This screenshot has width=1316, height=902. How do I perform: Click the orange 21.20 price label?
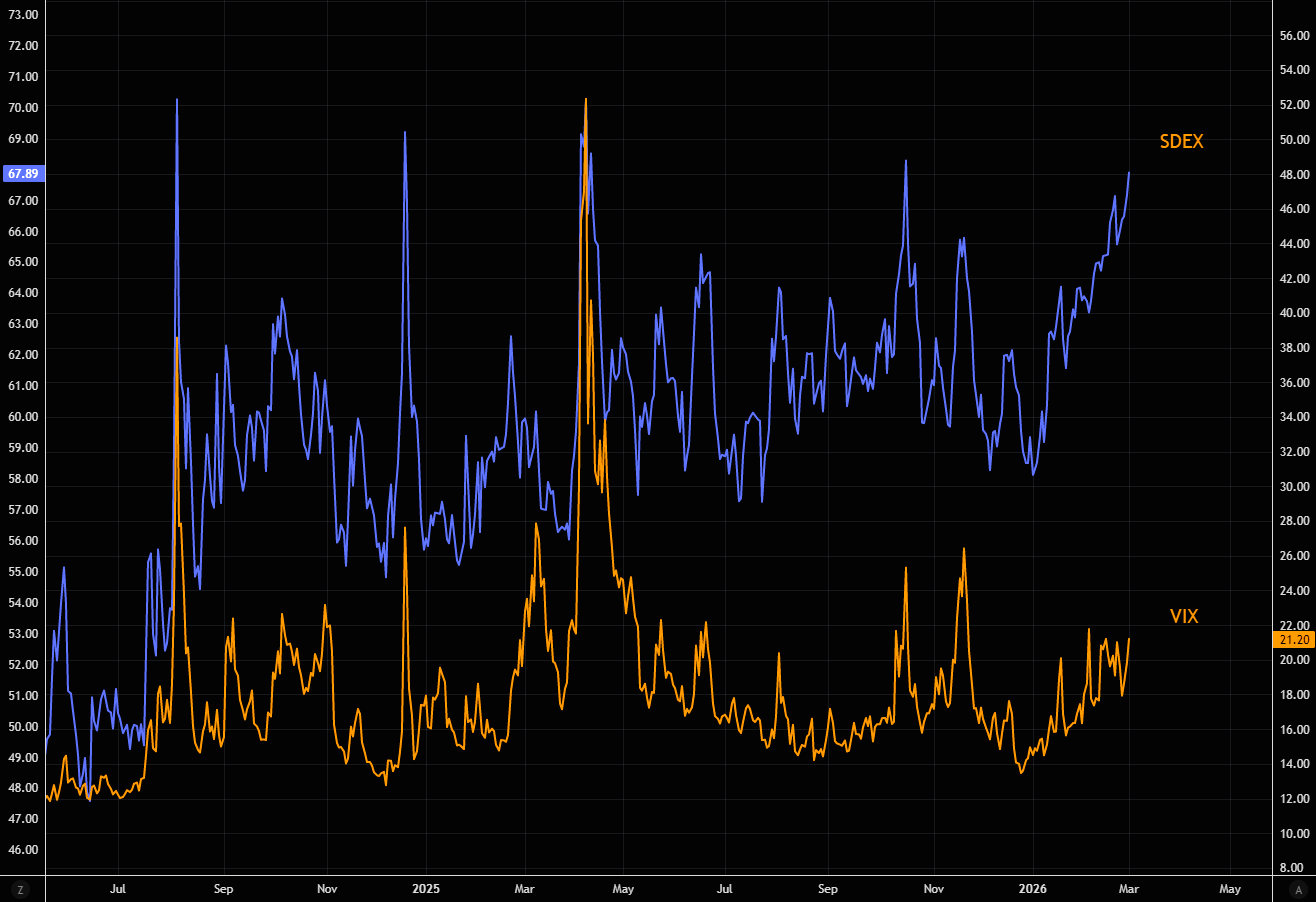[1292, 639]
